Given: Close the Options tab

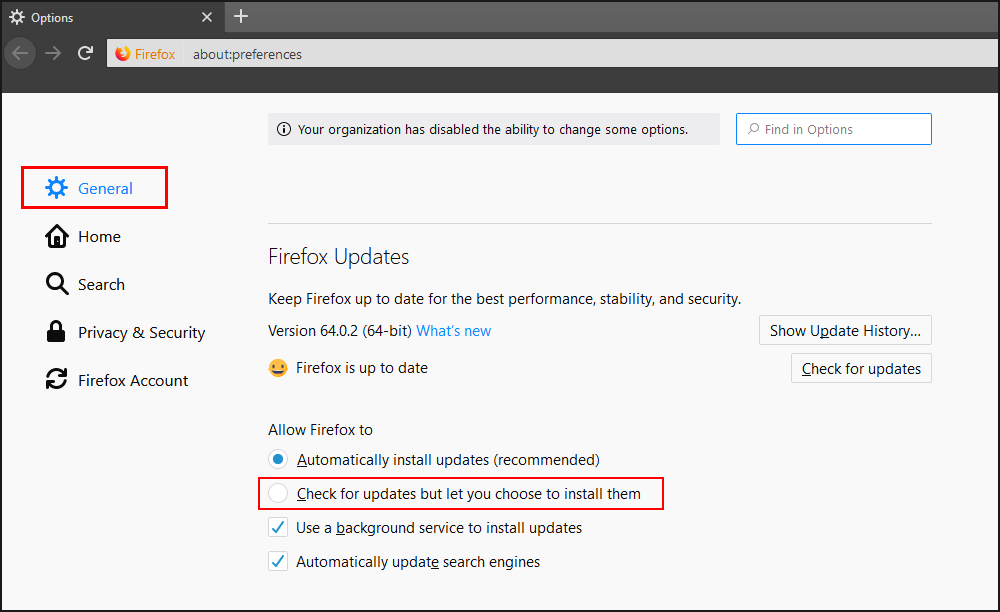Looking at the screenshot, I should 207,17.
